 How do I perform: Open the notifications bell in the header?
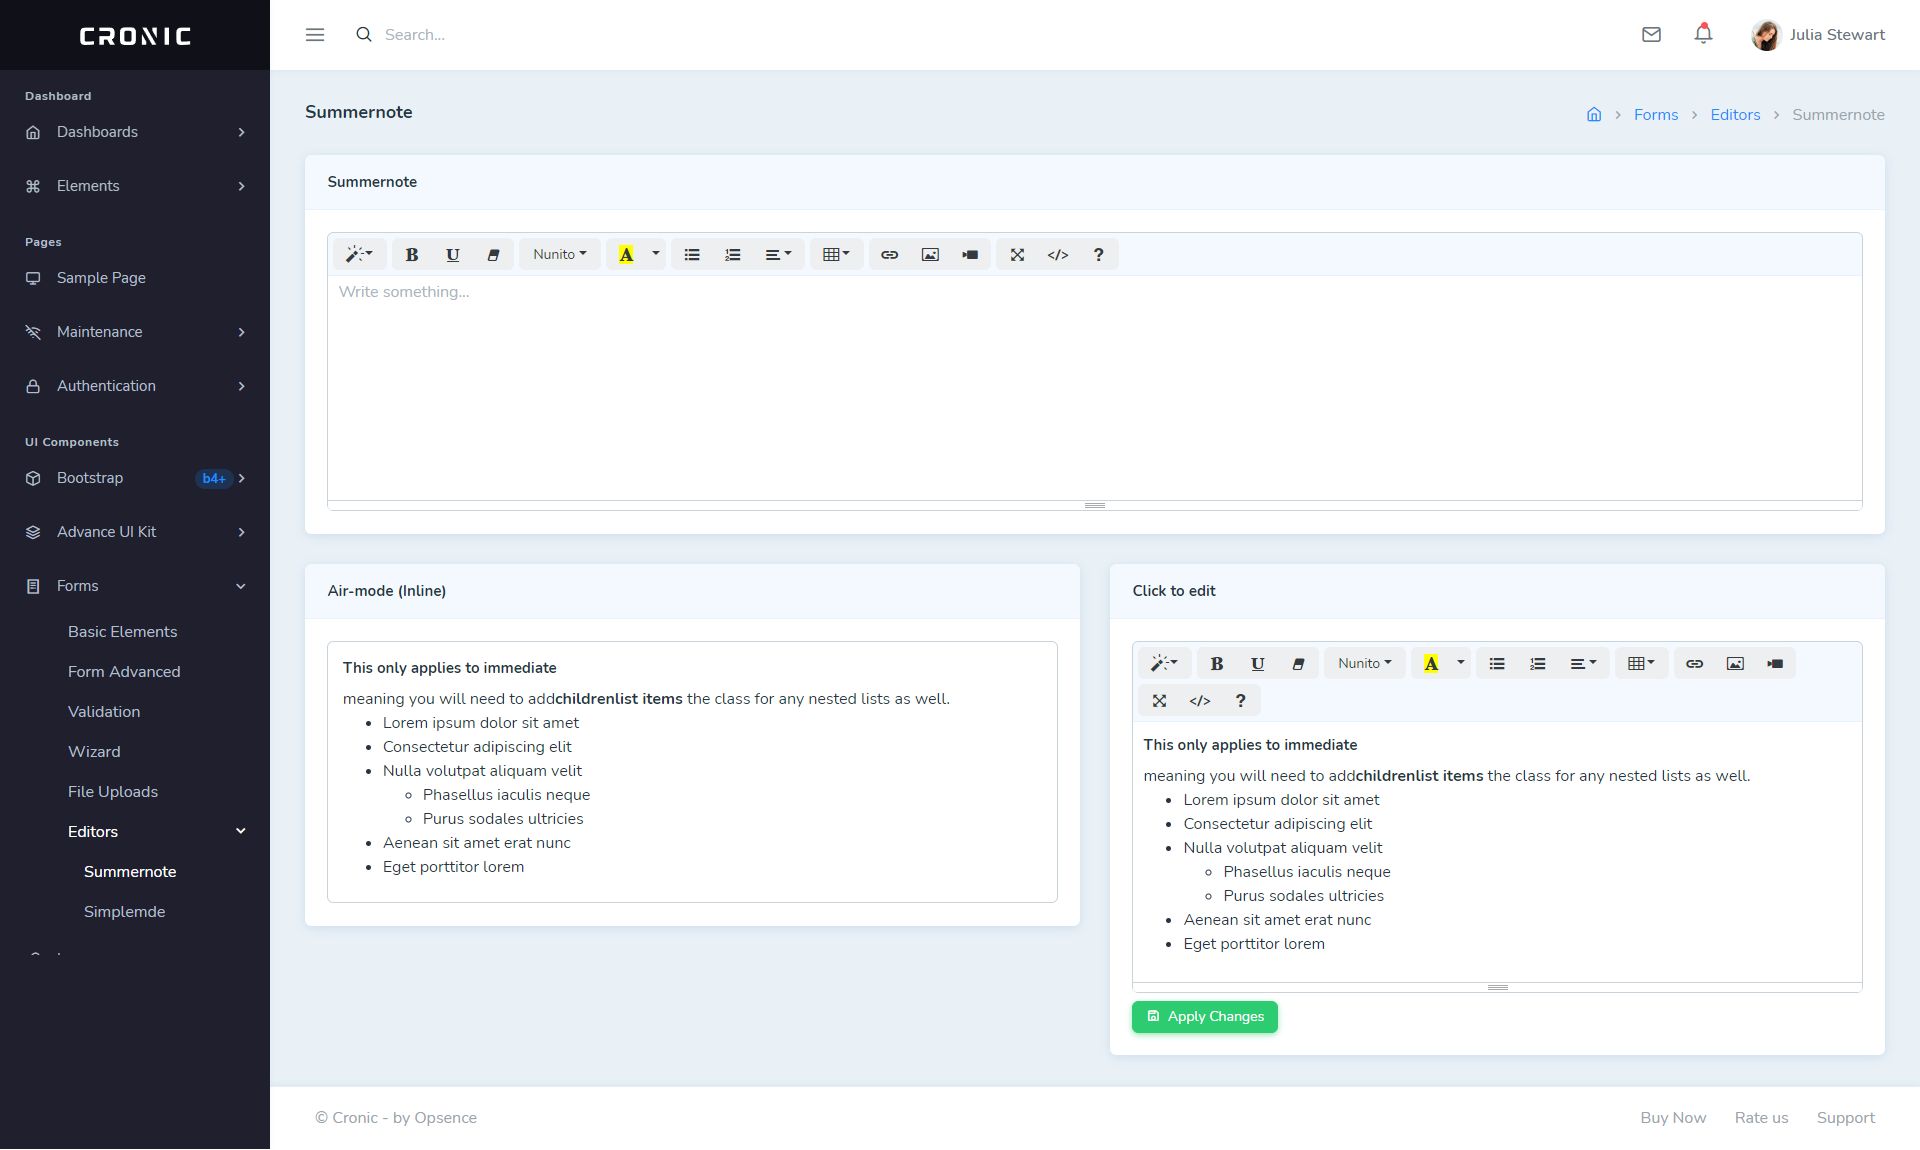1703,35
